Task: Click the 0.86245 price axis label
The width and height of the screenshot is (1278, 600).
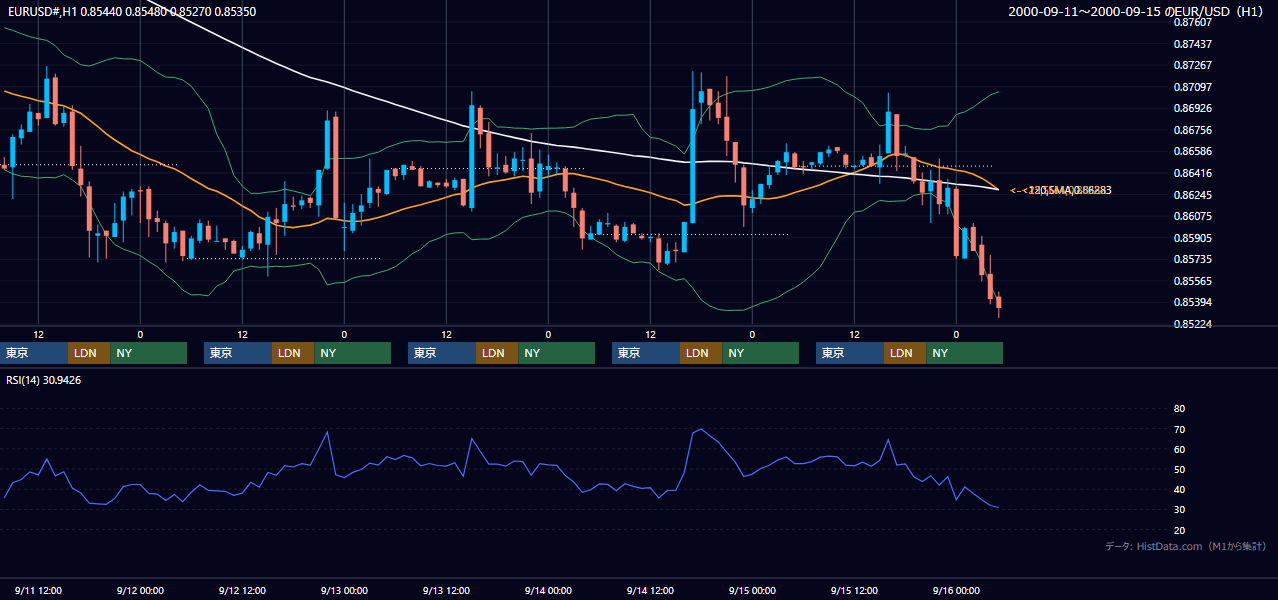Action: pos(1192,195)
